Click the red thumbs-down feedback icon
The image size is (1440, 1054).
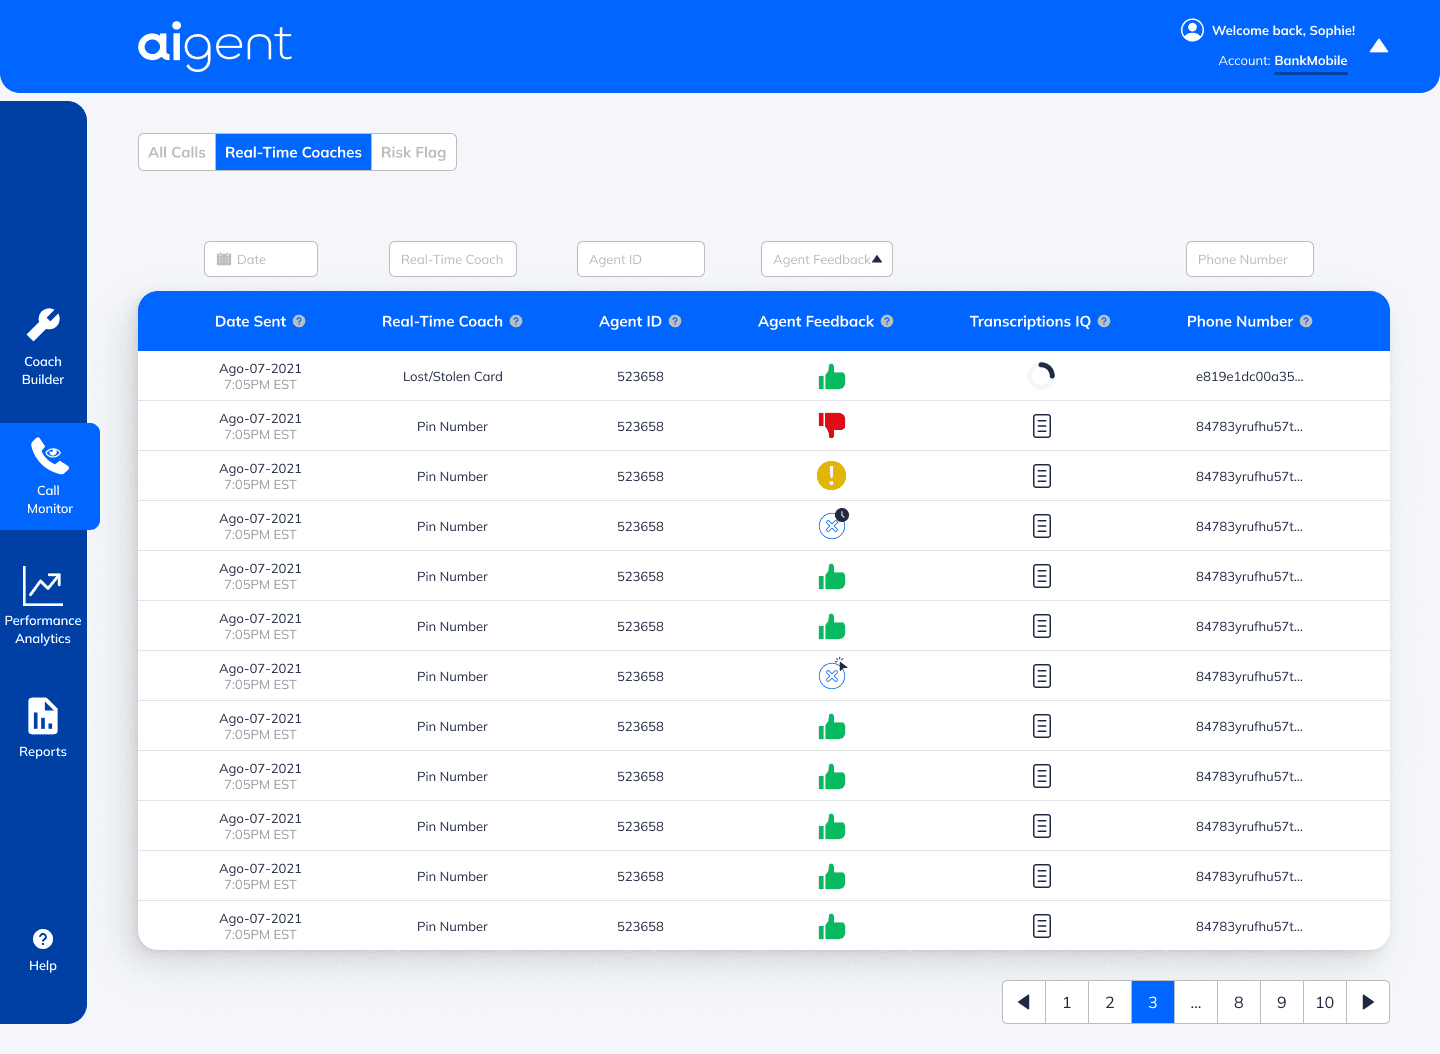pos(832,426)
